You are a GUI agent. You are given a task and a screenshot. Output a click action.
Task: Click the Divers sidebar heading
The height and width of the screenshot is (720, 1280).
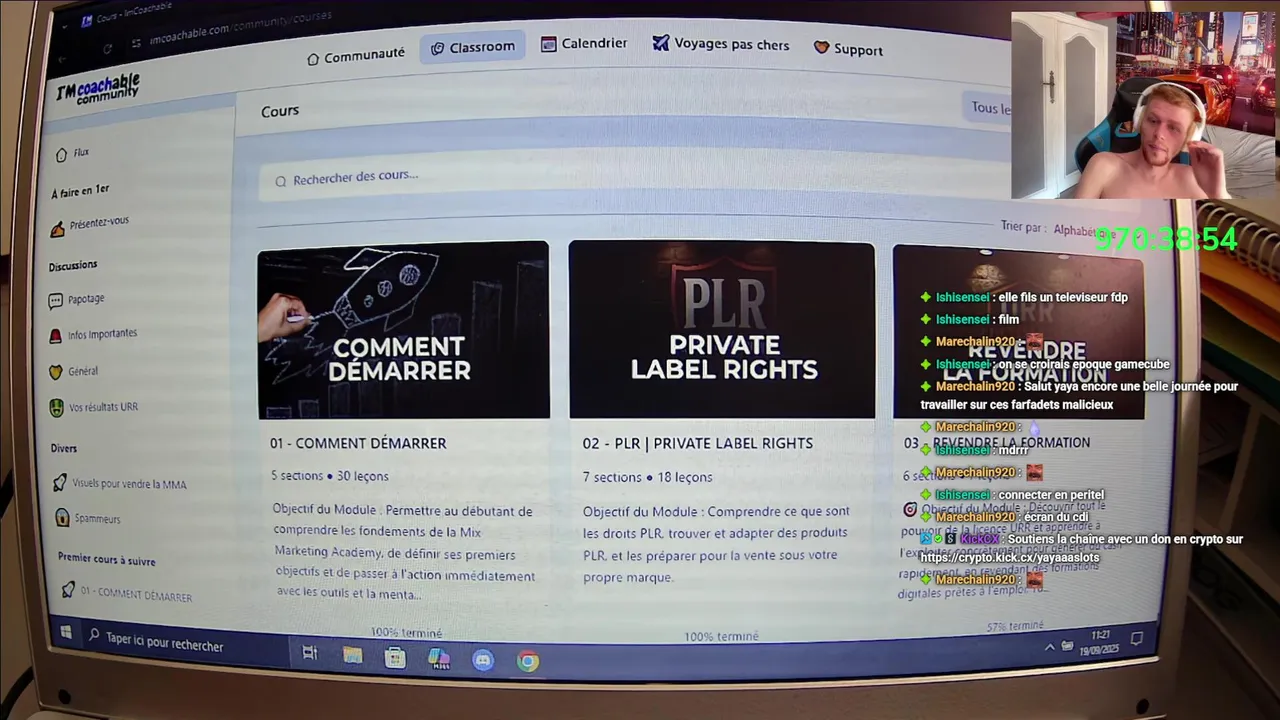click(64, 448)
